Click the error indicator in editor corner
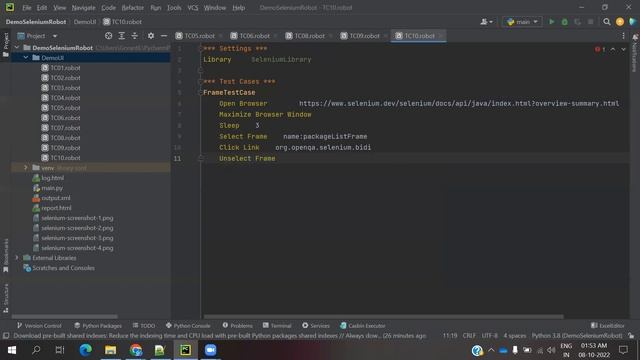The image size is (640, 360). point(600,49)
